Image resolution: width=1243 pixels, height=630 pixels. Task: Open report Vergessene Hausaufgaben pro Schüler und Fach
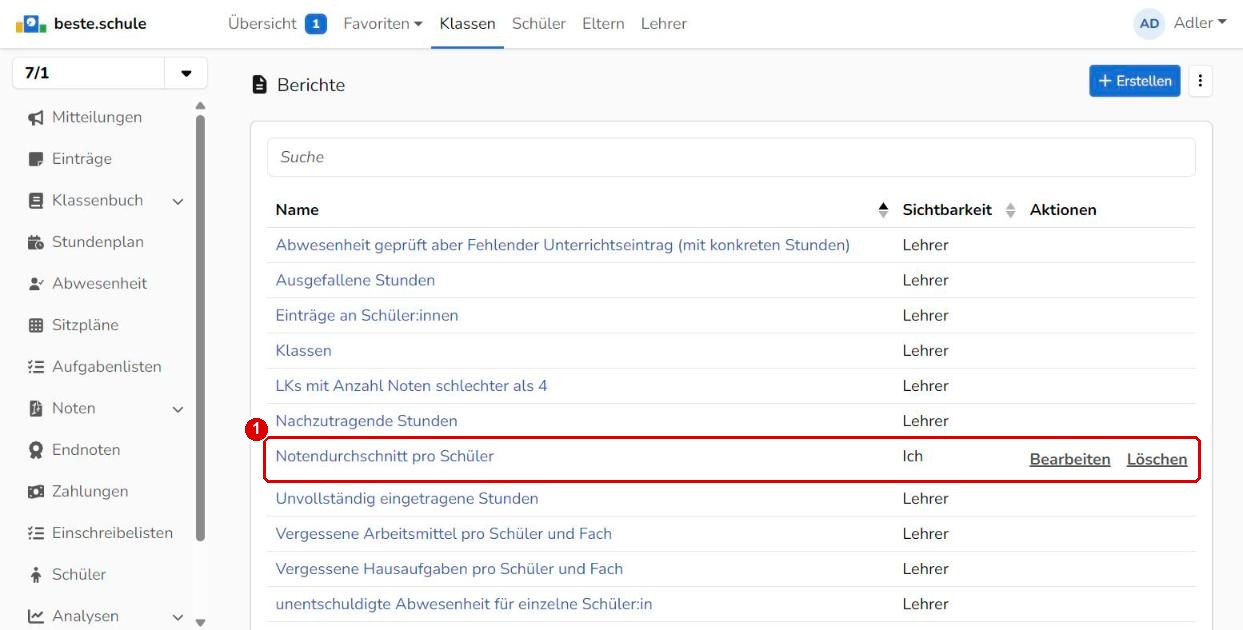click(x=449, y=569)
